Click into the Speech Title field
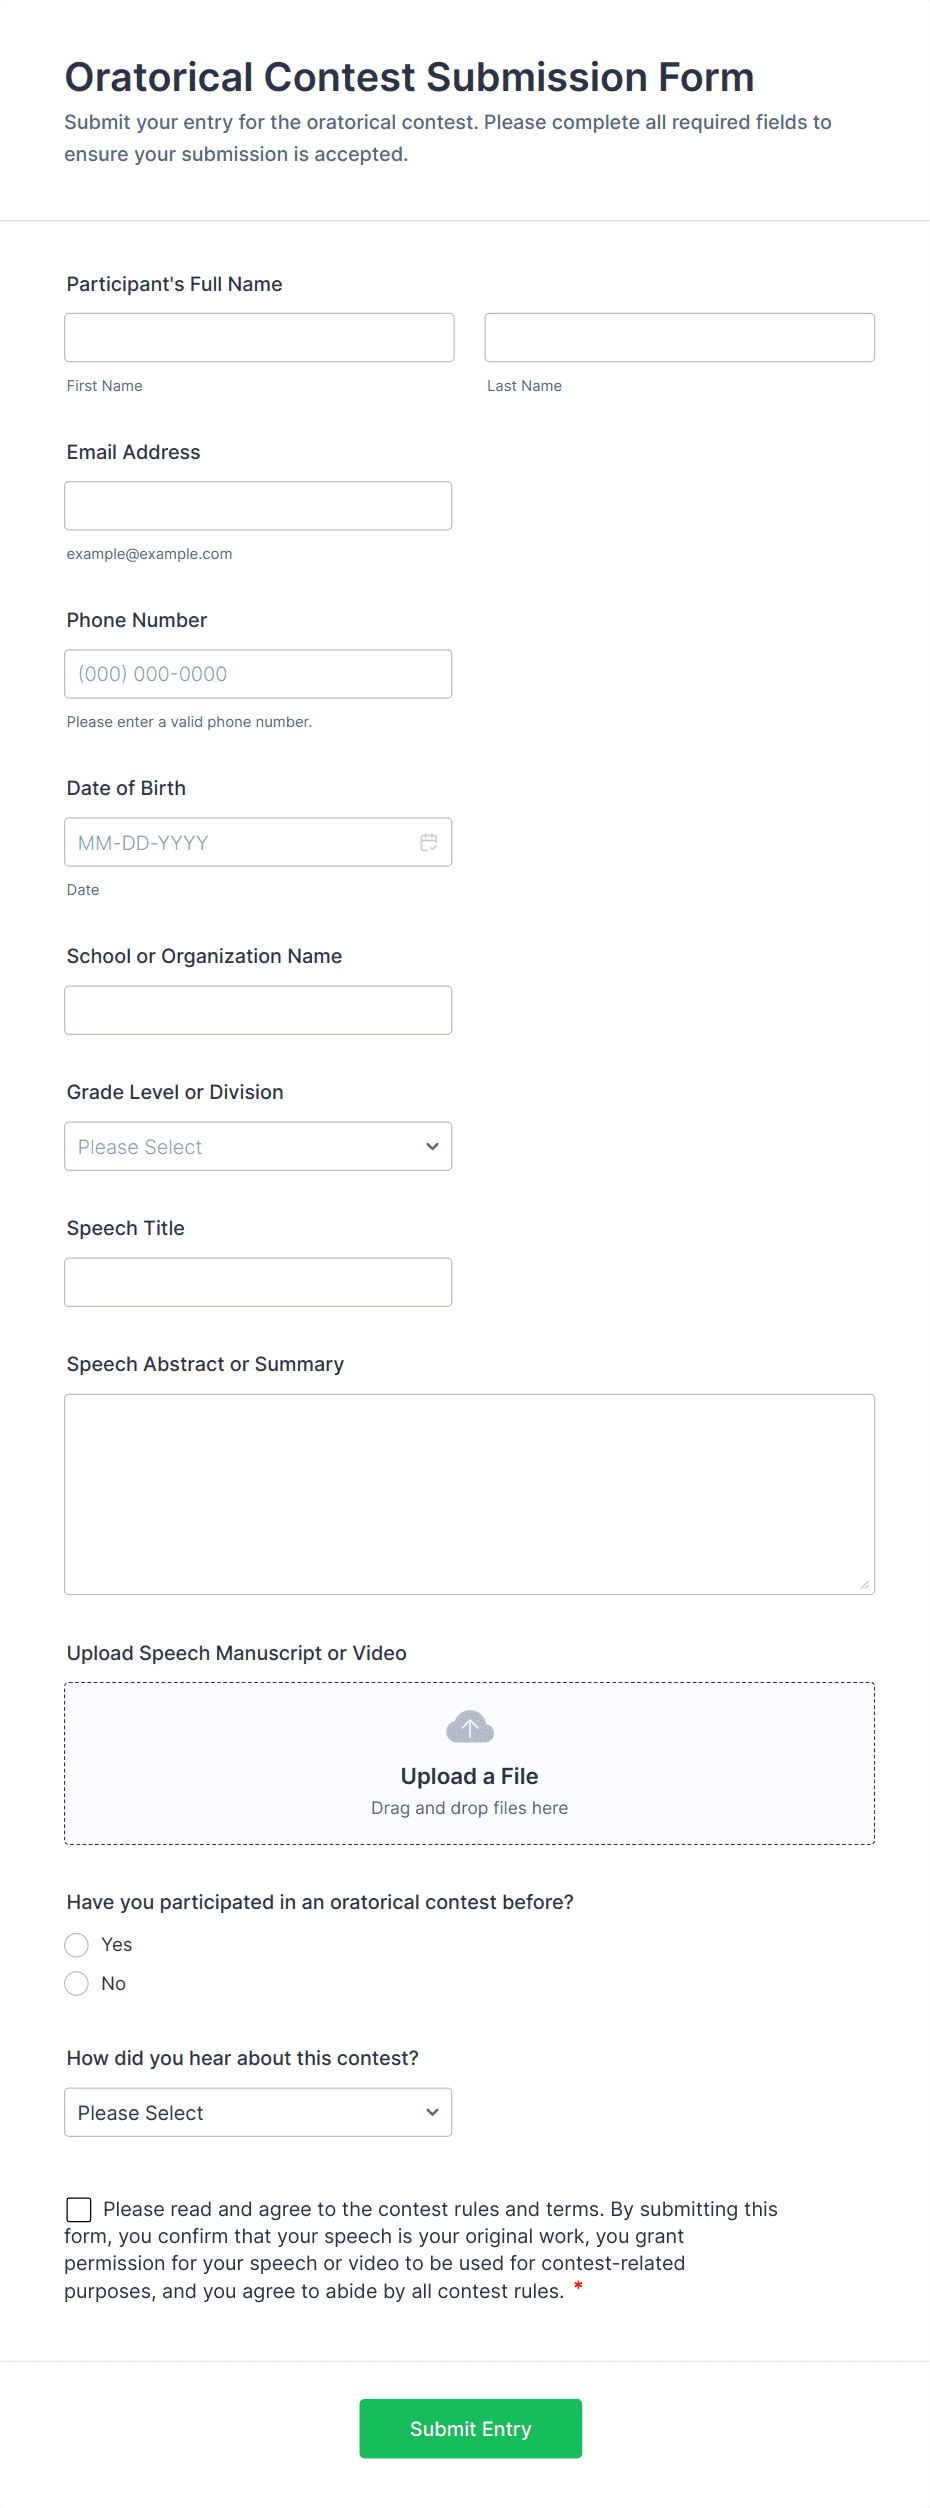Viewport: 930px width, 2508px height. click(x=258, y=1282)
